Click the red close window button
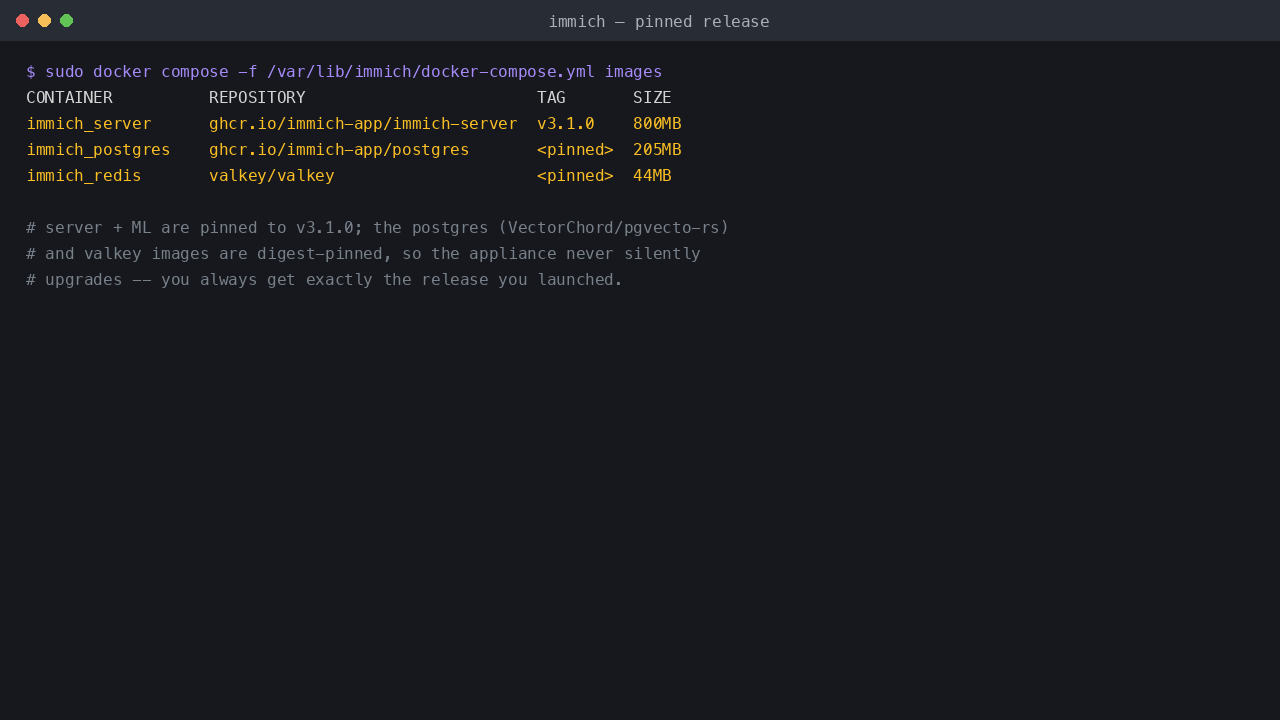The image size is (1280, 720). 22,20
